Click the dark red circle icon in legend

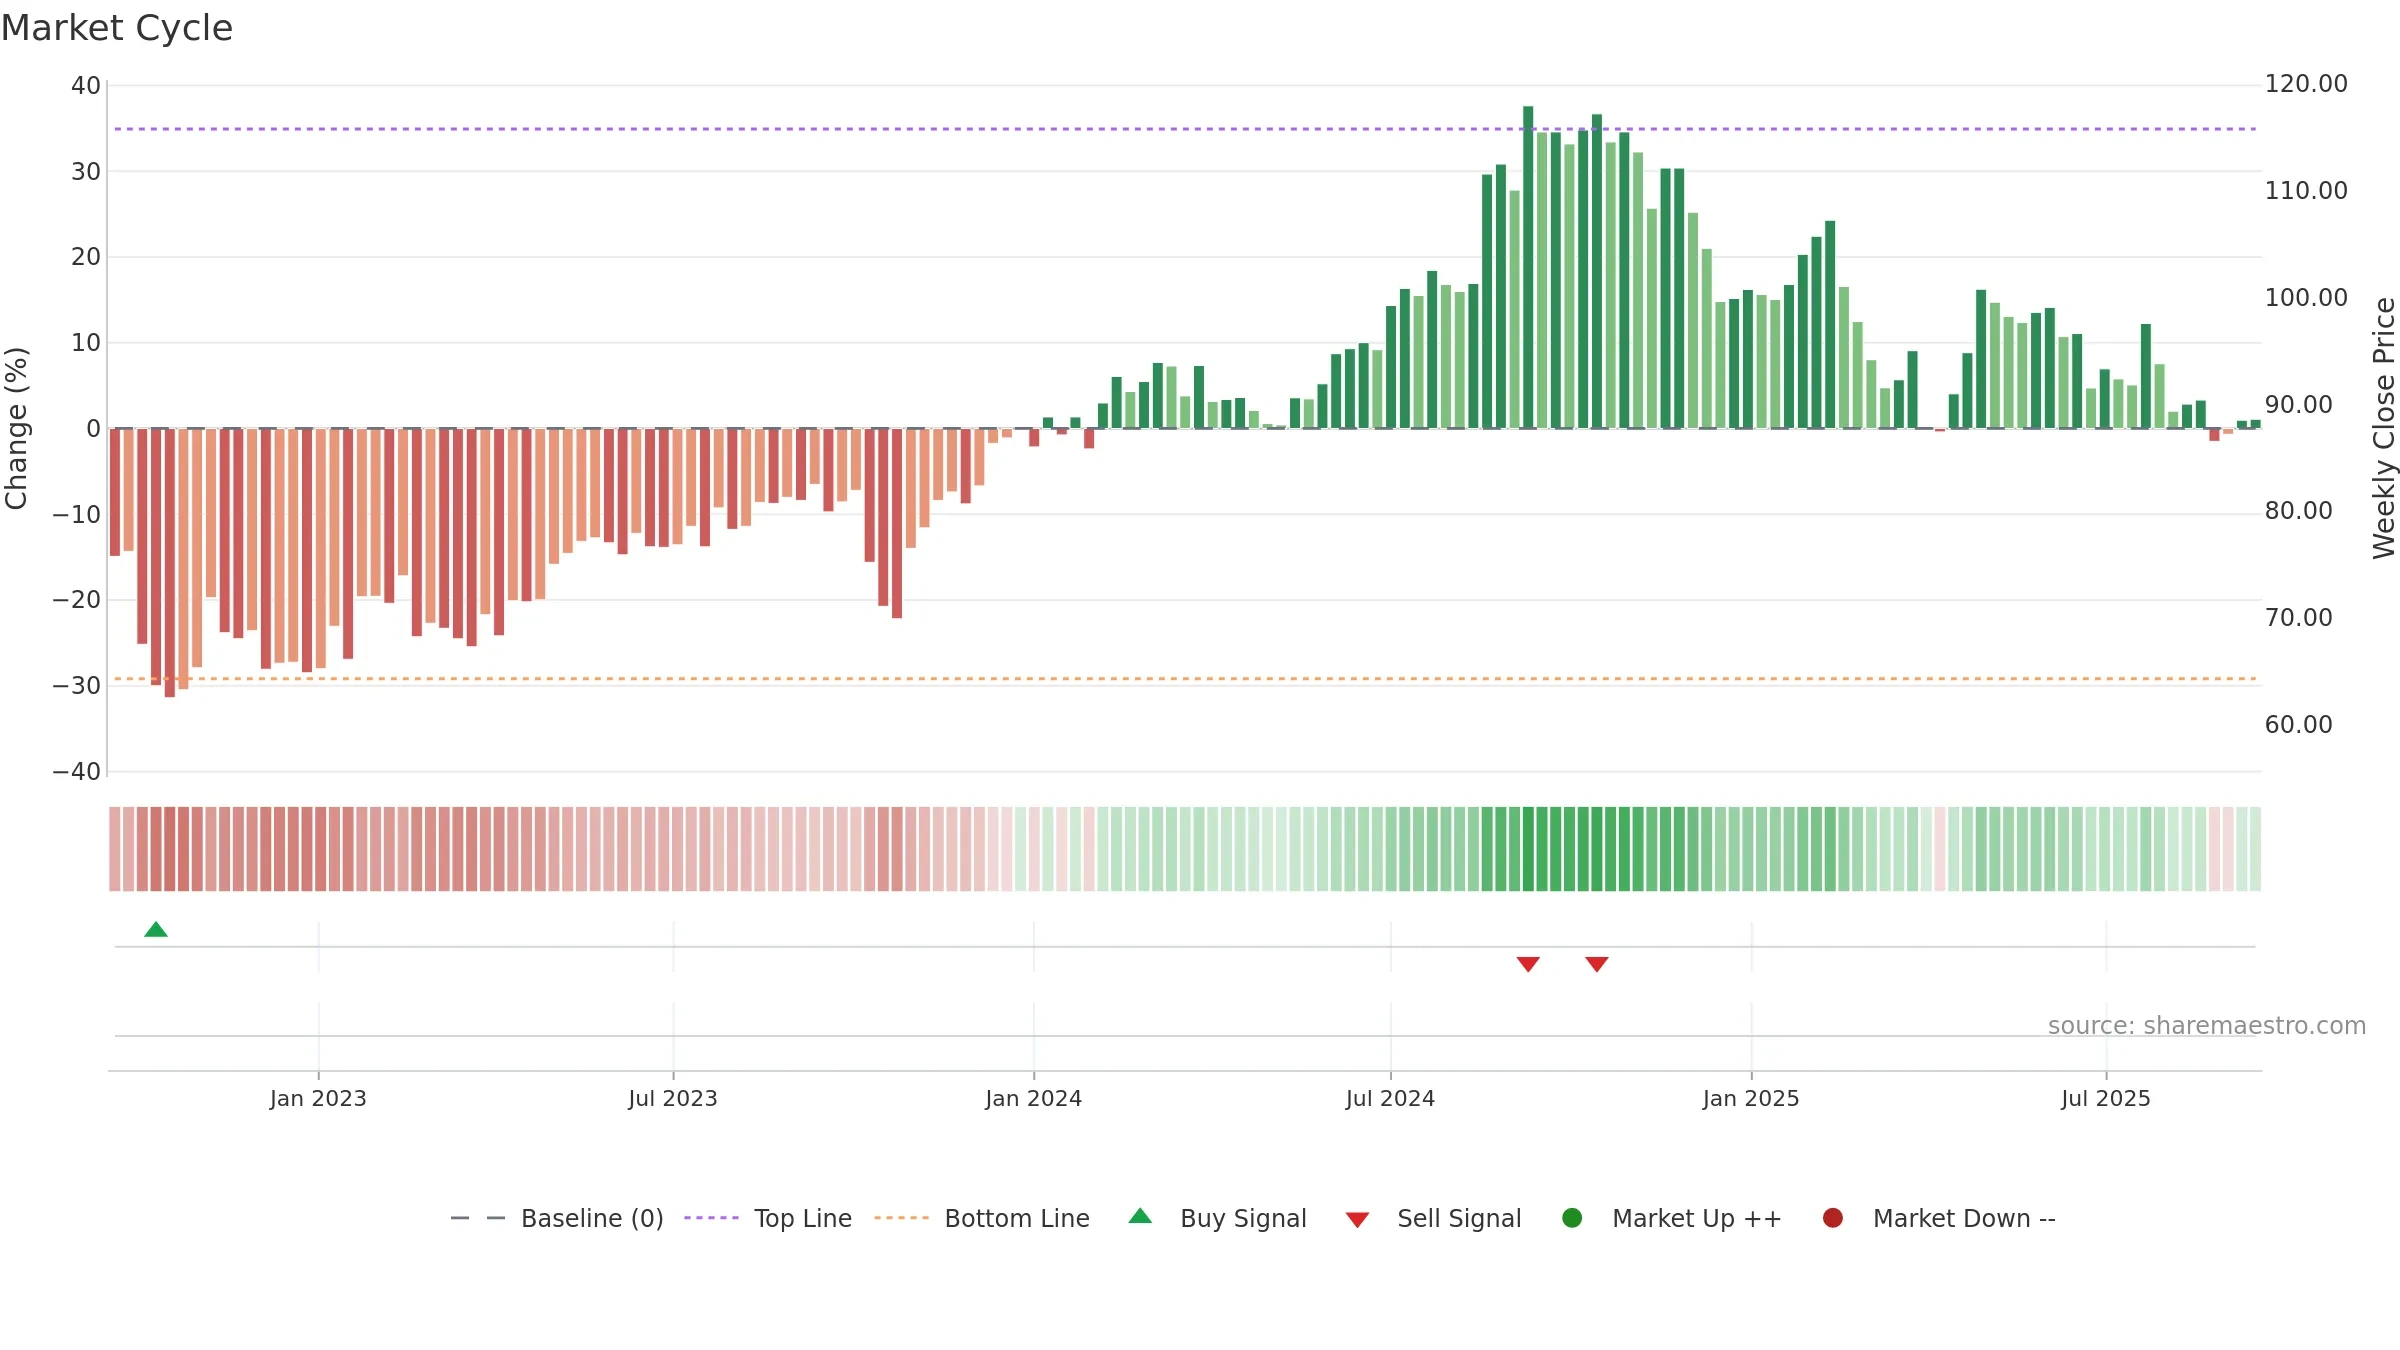1833,1218
